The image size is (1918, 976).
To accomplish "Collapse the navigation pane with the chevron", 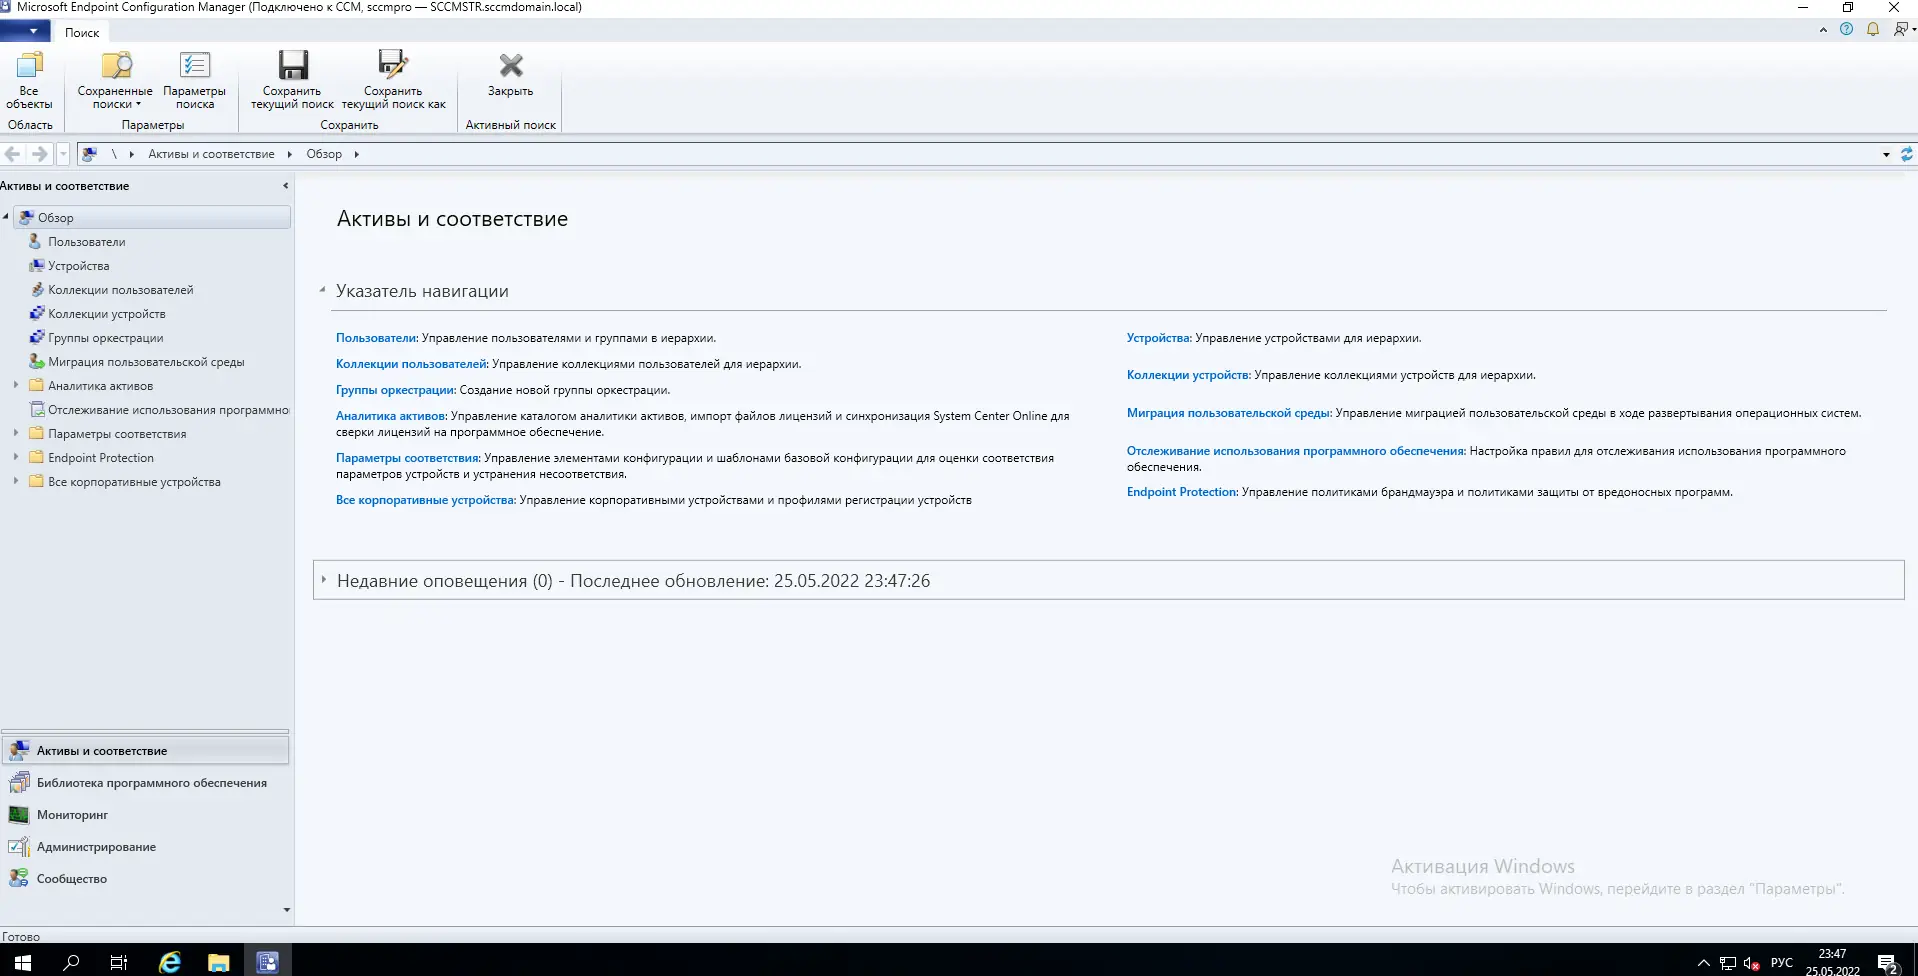I will (x=285, y=186).
